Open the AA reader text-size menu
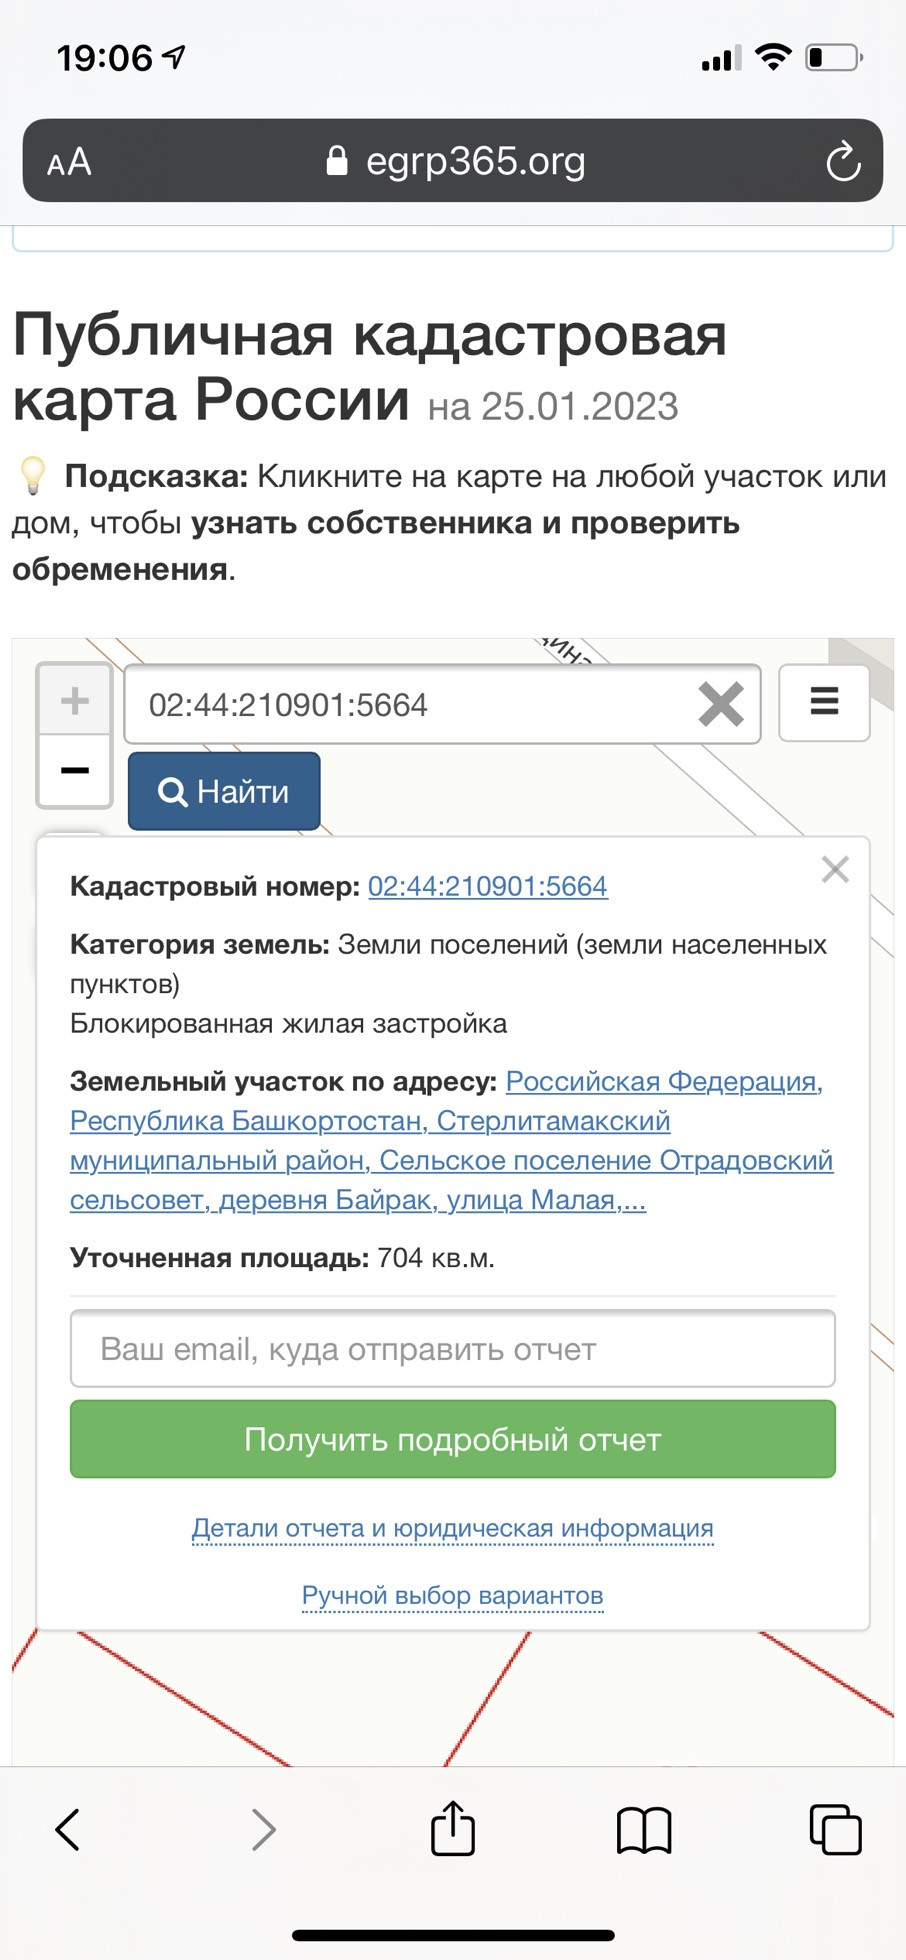This screenshot has height=1960, width=906. pyautogui.click(x=69, y=162)
